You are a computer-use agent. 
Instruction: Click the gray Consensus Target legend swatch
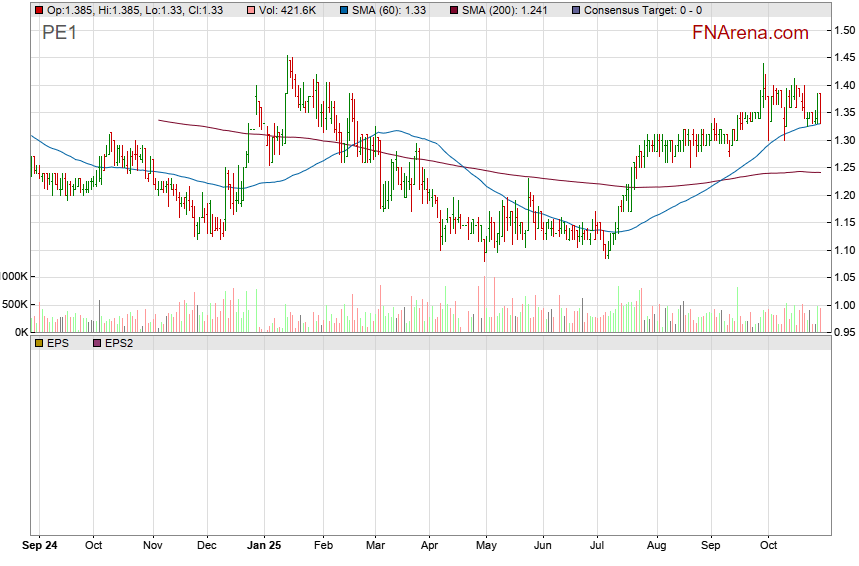tap(576, 10)
